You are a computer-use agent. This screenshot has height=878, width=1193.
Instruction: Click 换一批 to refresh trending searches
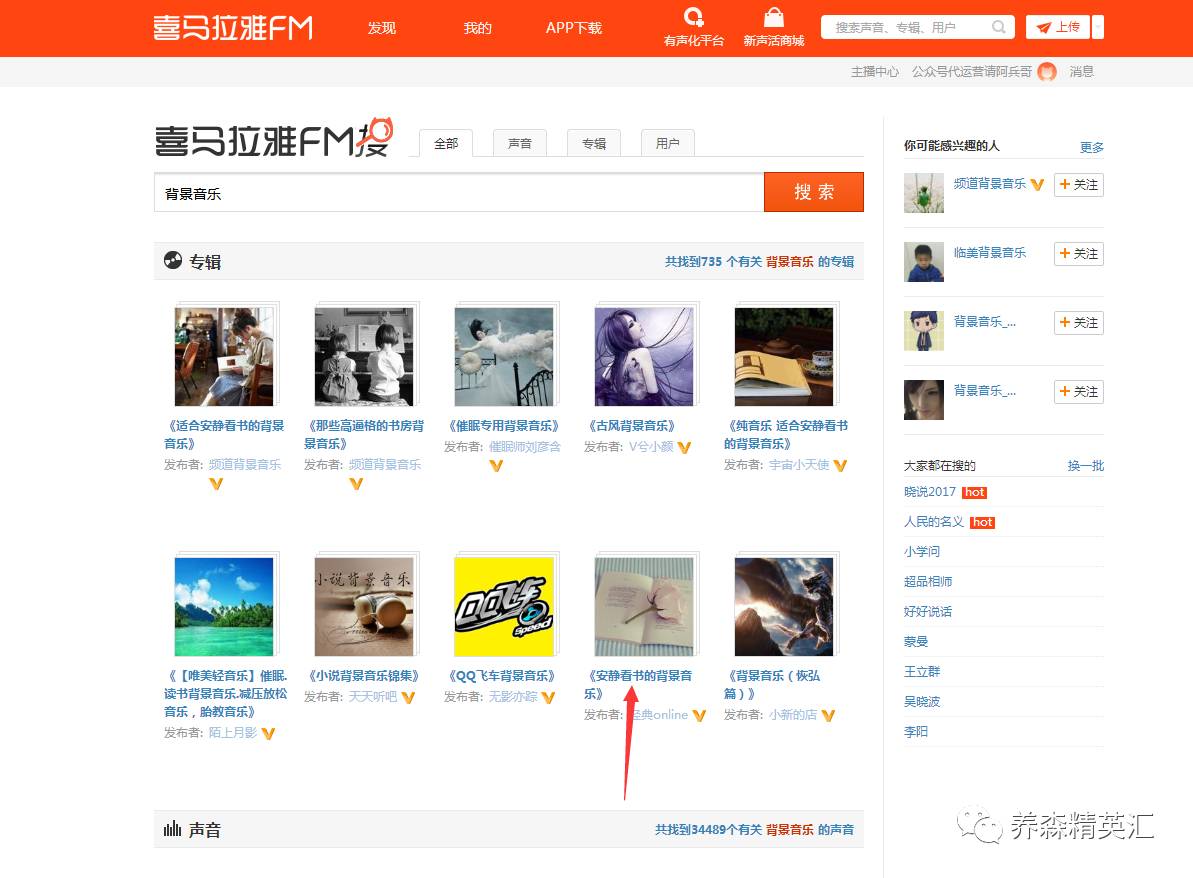1086,466
